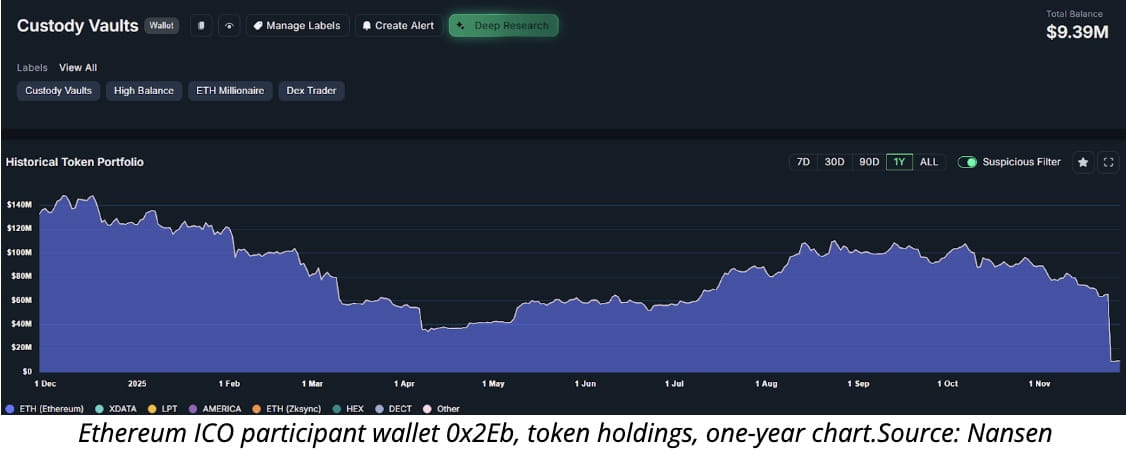Click the Dex Trader label chip
Viewport: 1126px width, 464px height.
[311, 90]
